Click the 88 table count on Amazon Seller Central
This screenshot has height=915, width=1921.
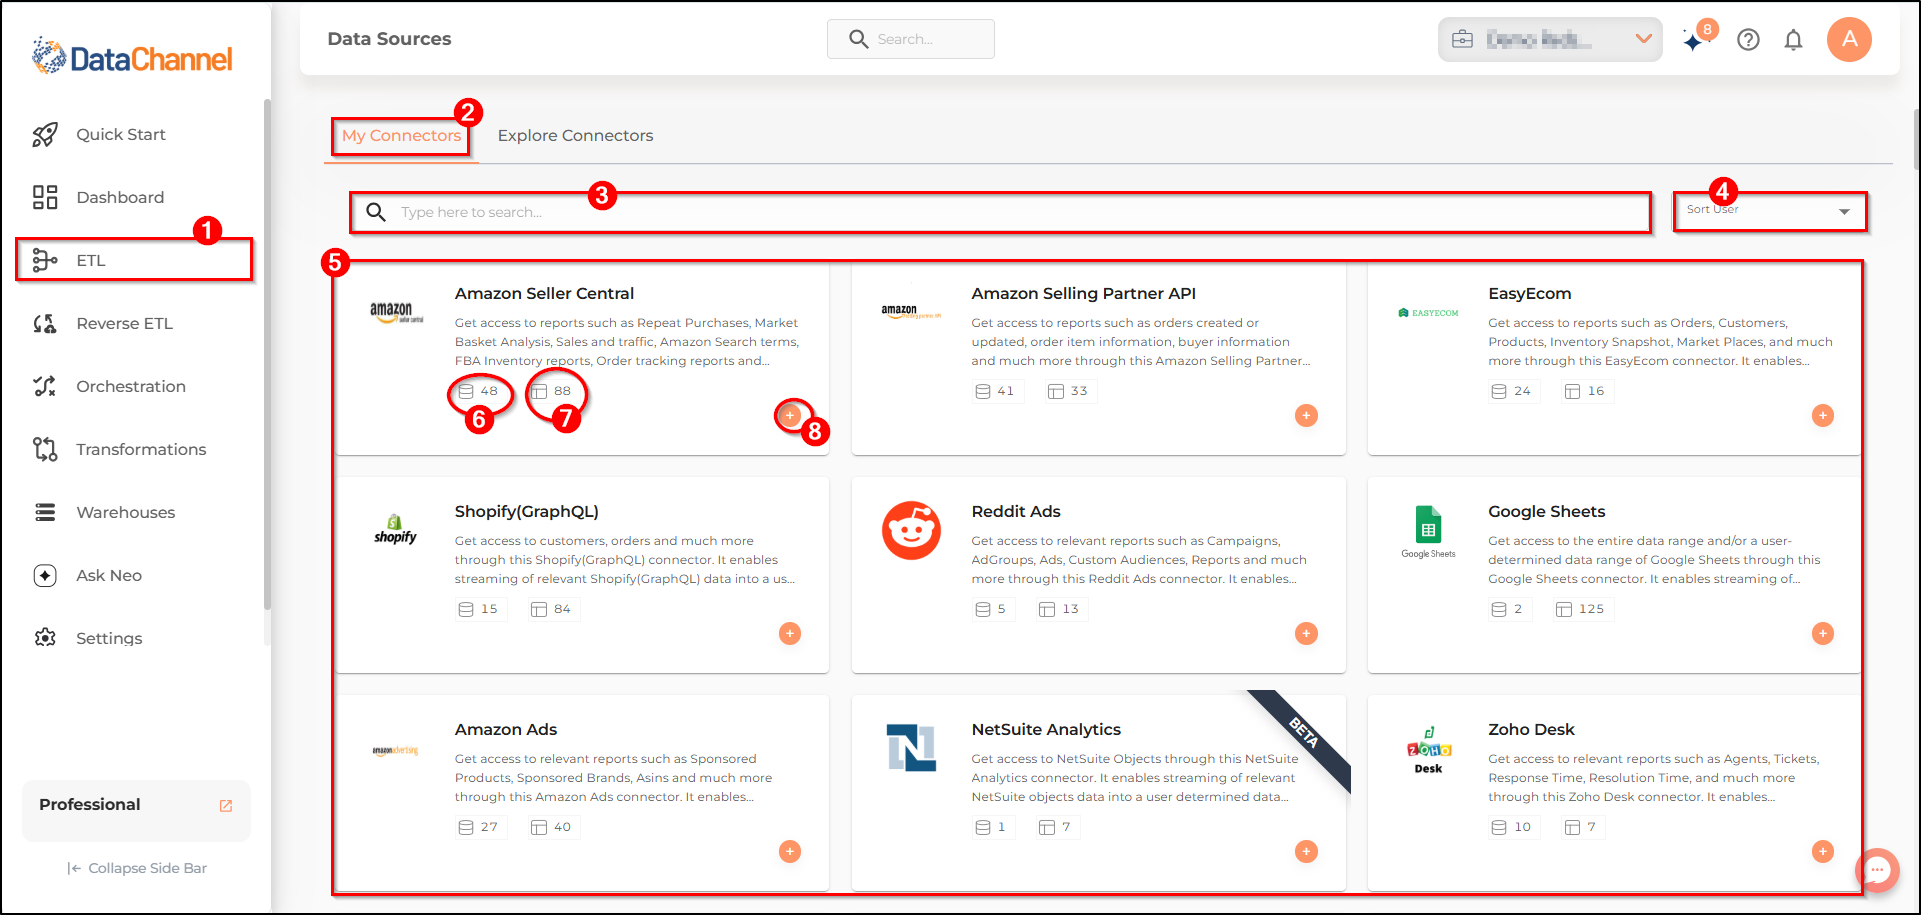coord(552,391)
